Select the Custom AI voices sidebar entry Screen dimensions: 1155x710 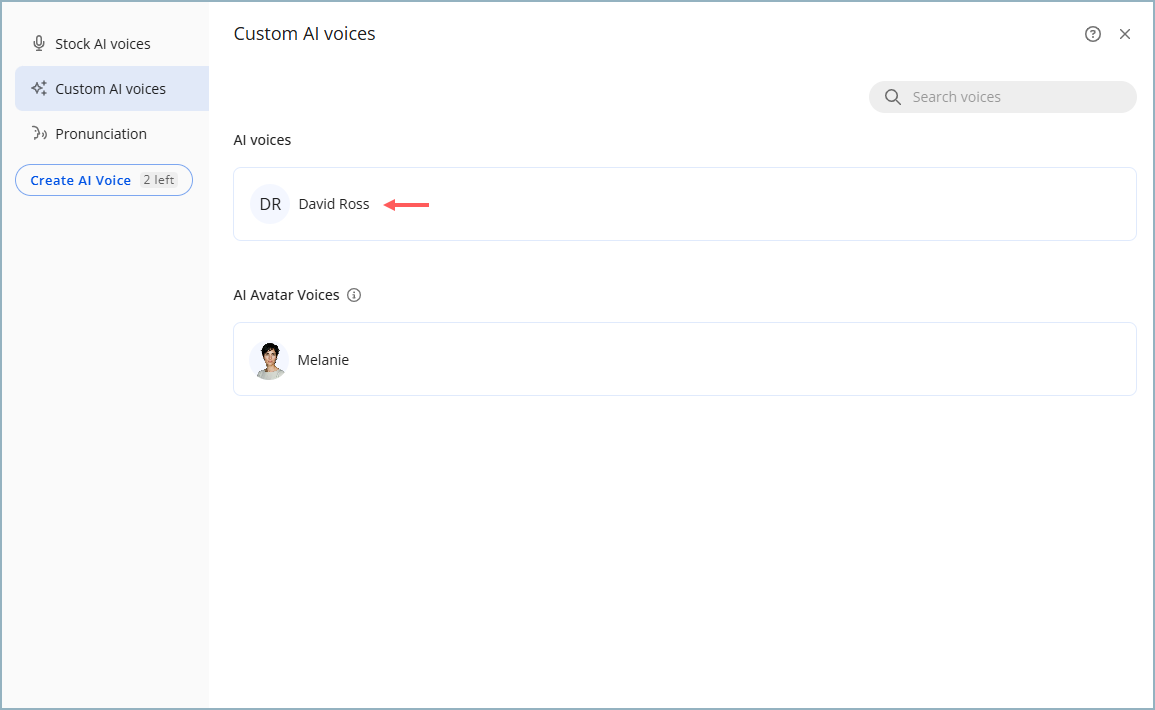click(110, 88)
